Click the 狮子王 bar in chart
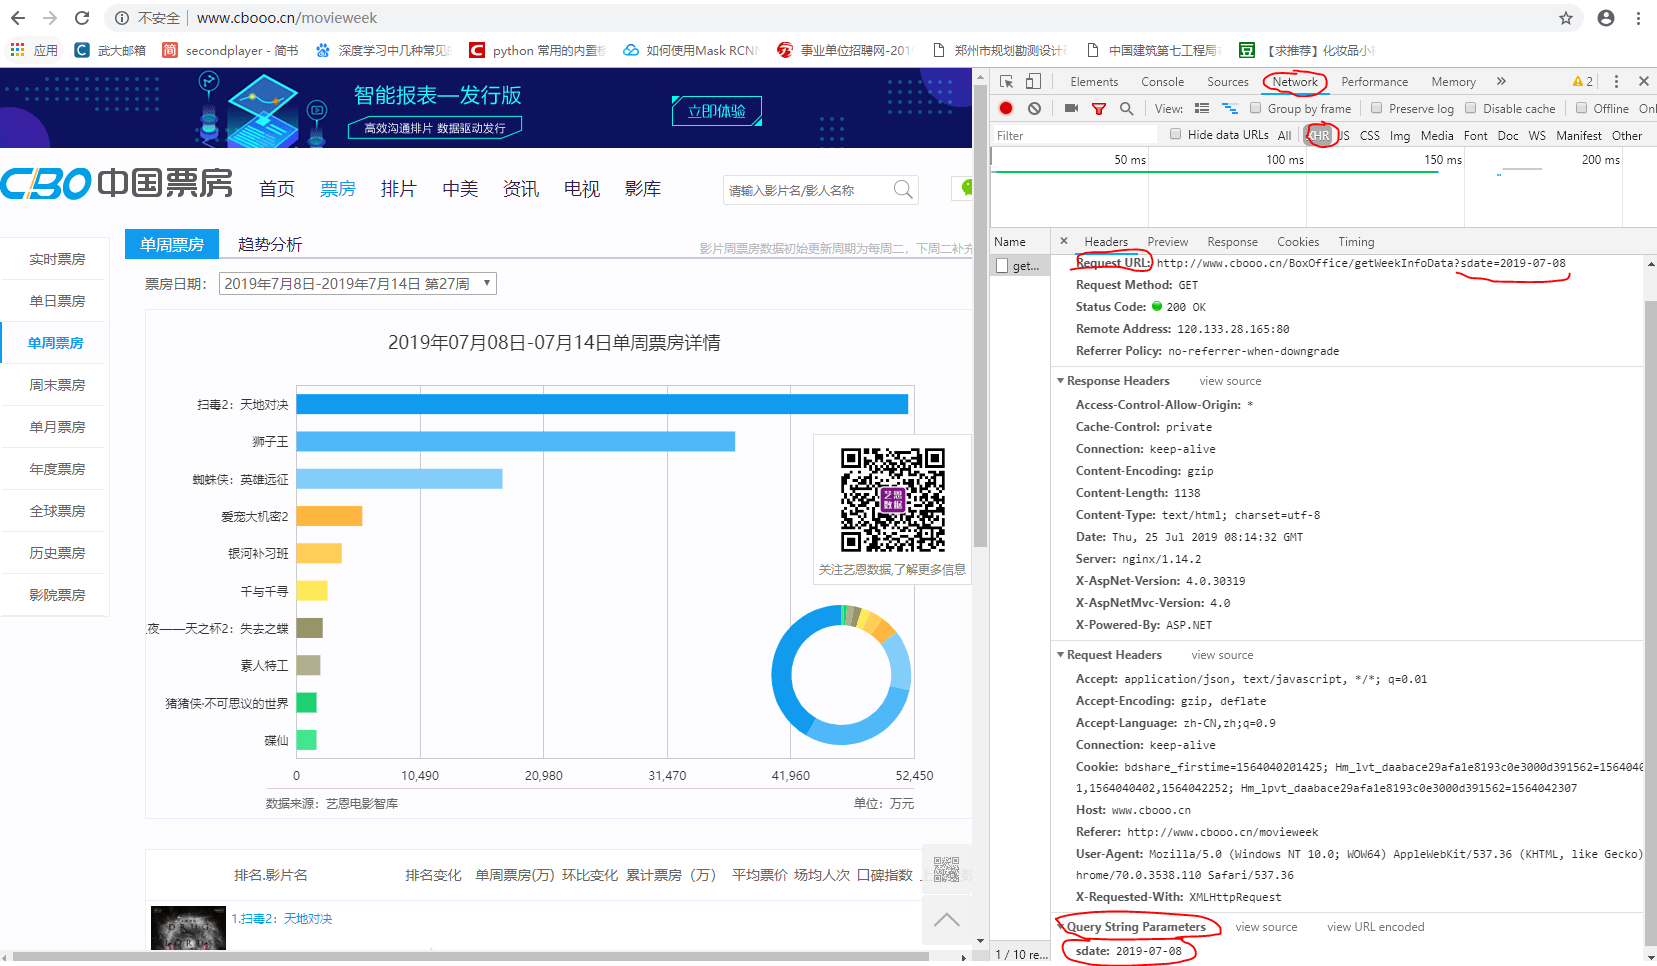The image size is (1657, 966). pyautogui.click(x=516, y=441)
